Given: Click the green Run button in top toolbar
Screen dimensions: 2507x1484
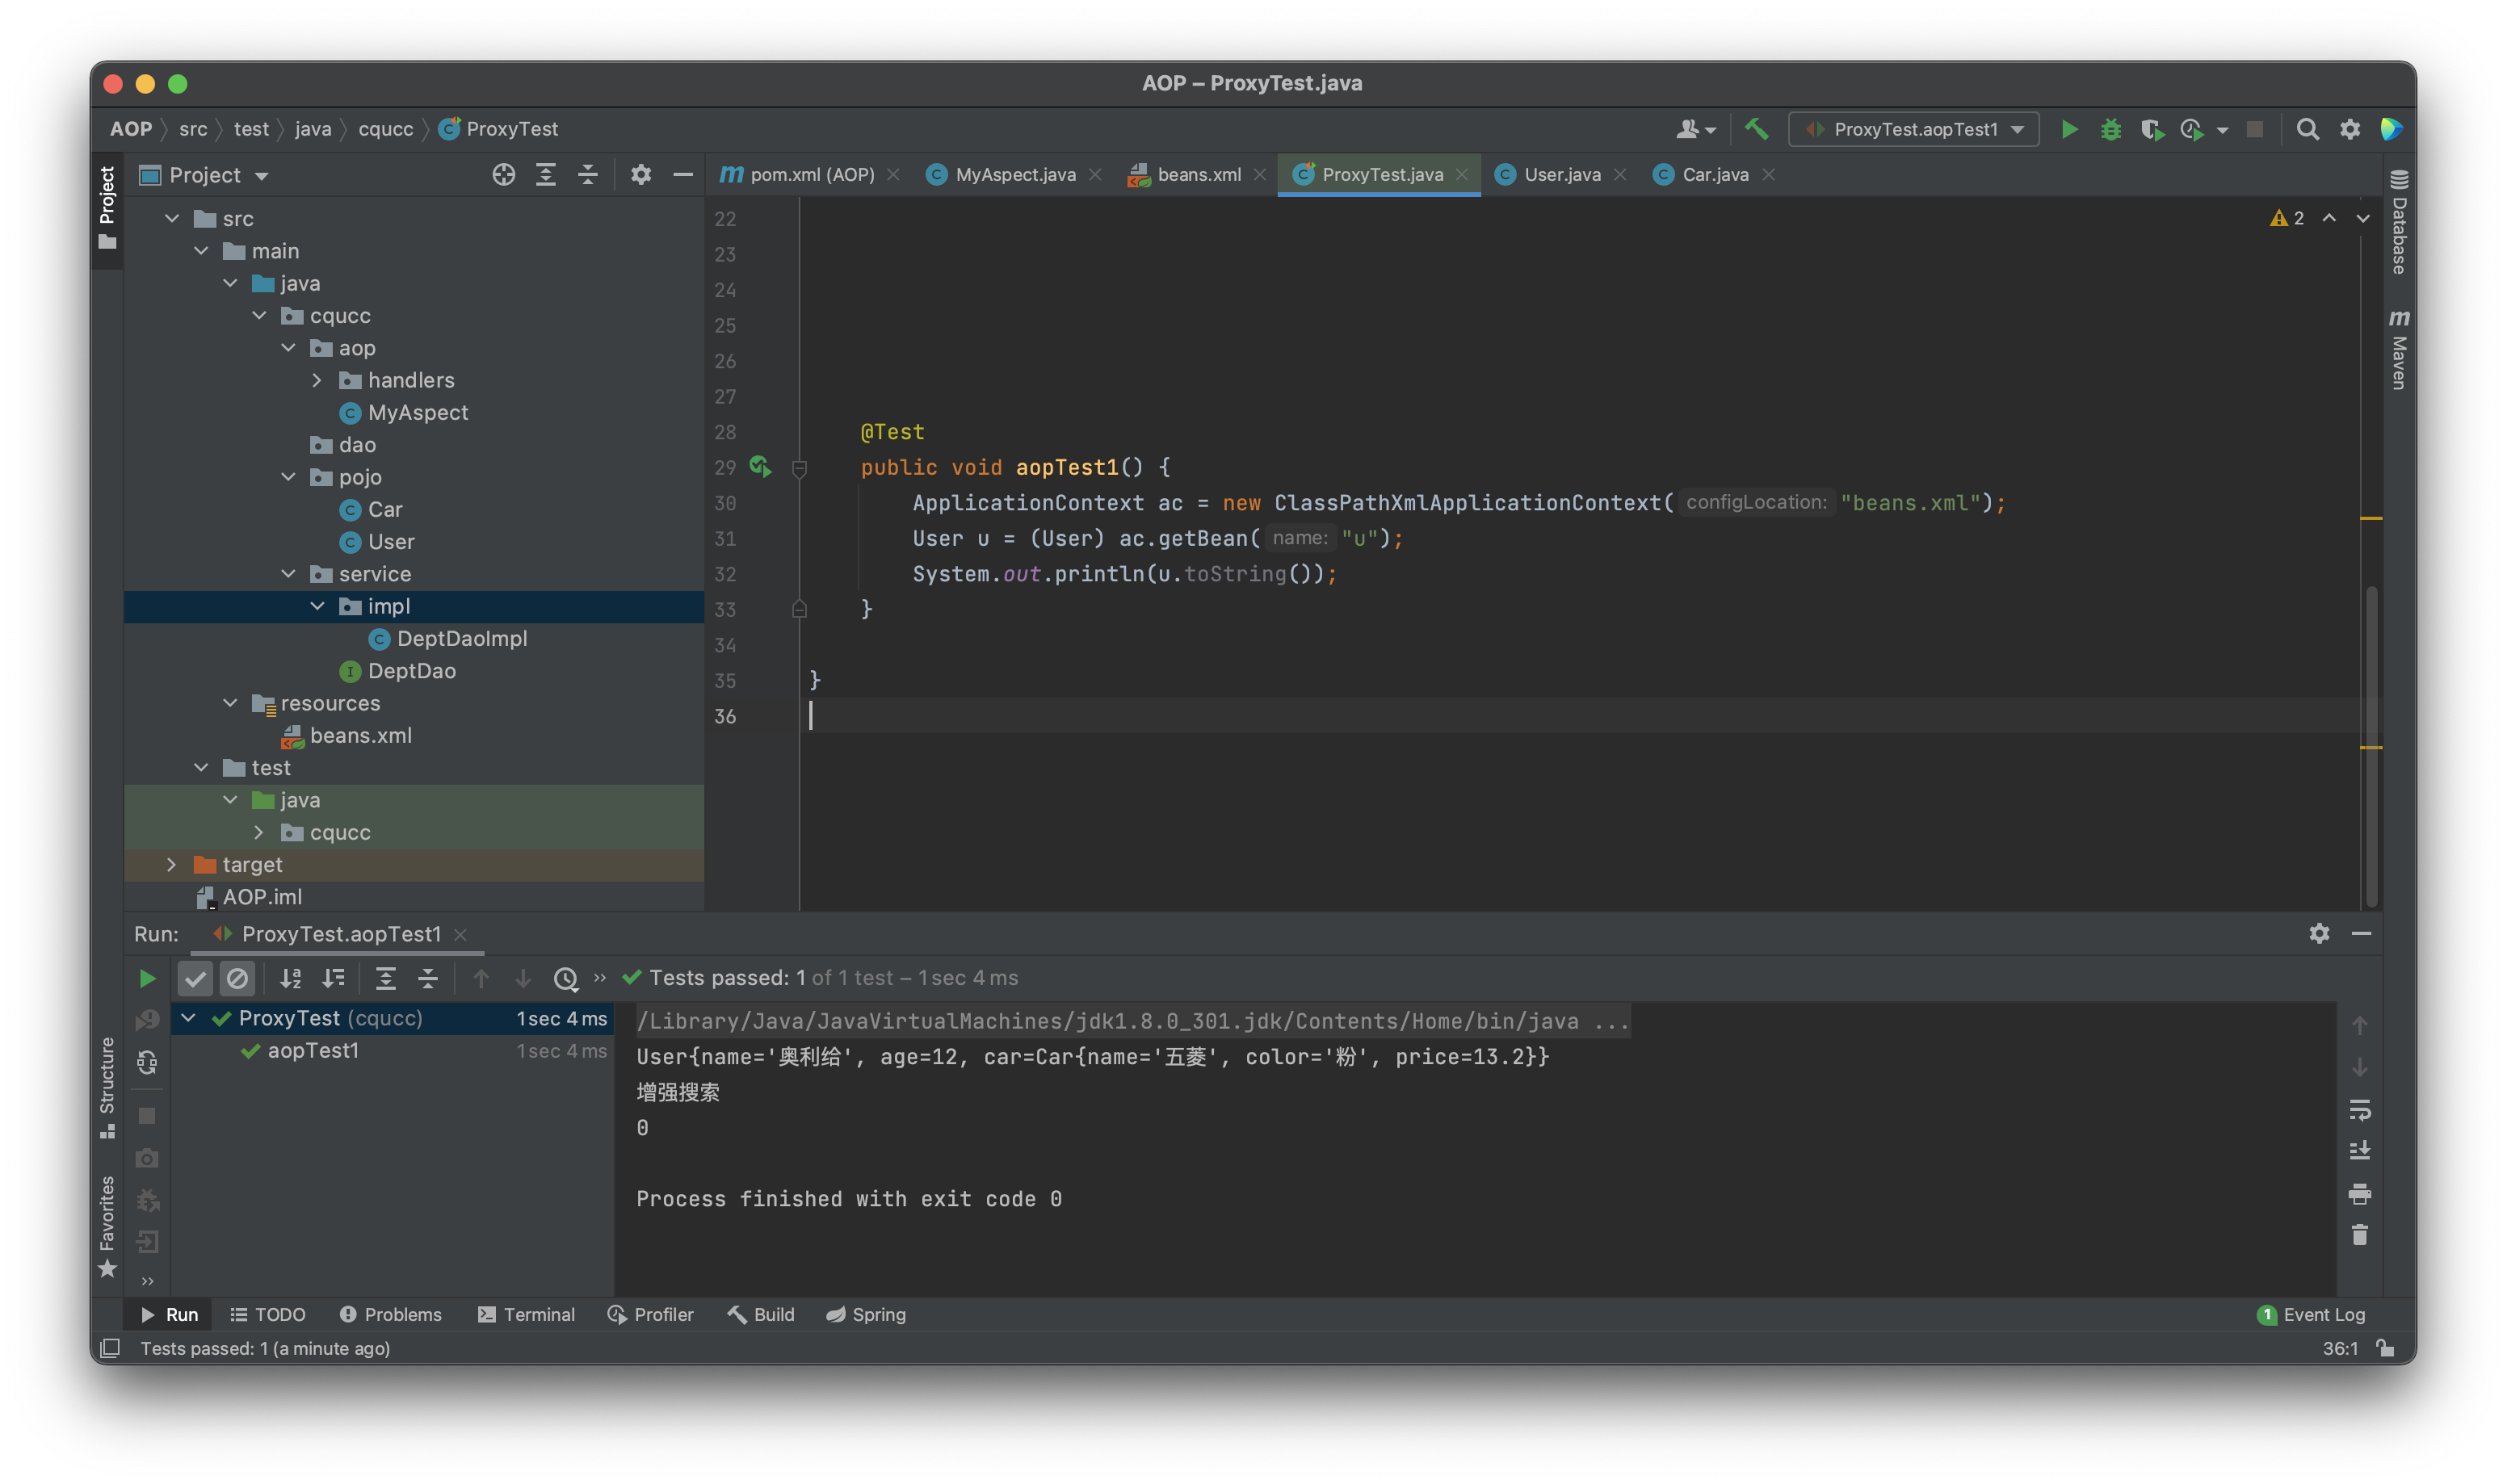Looking at the screenshot, I should [x=2069, y=129].
